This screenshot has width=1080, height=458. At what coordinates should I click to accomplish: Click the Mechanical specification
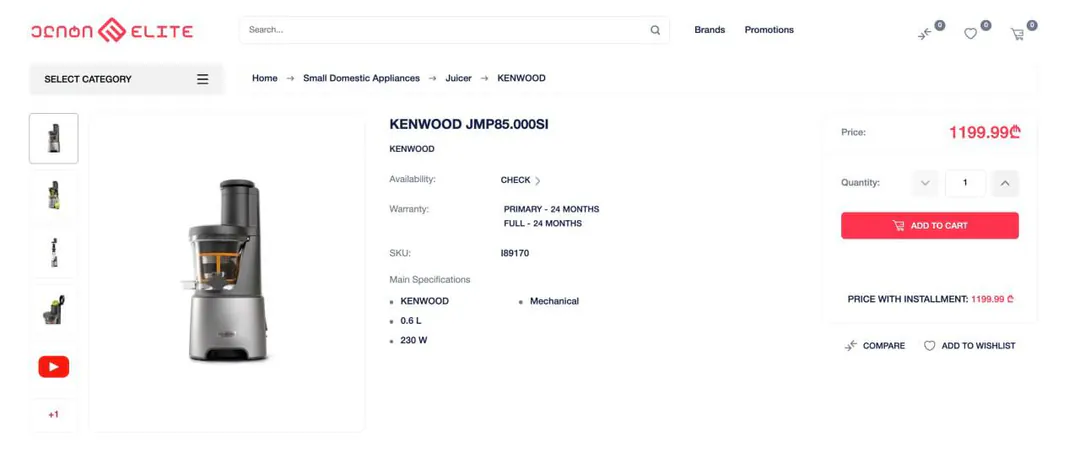coord(554,302)
